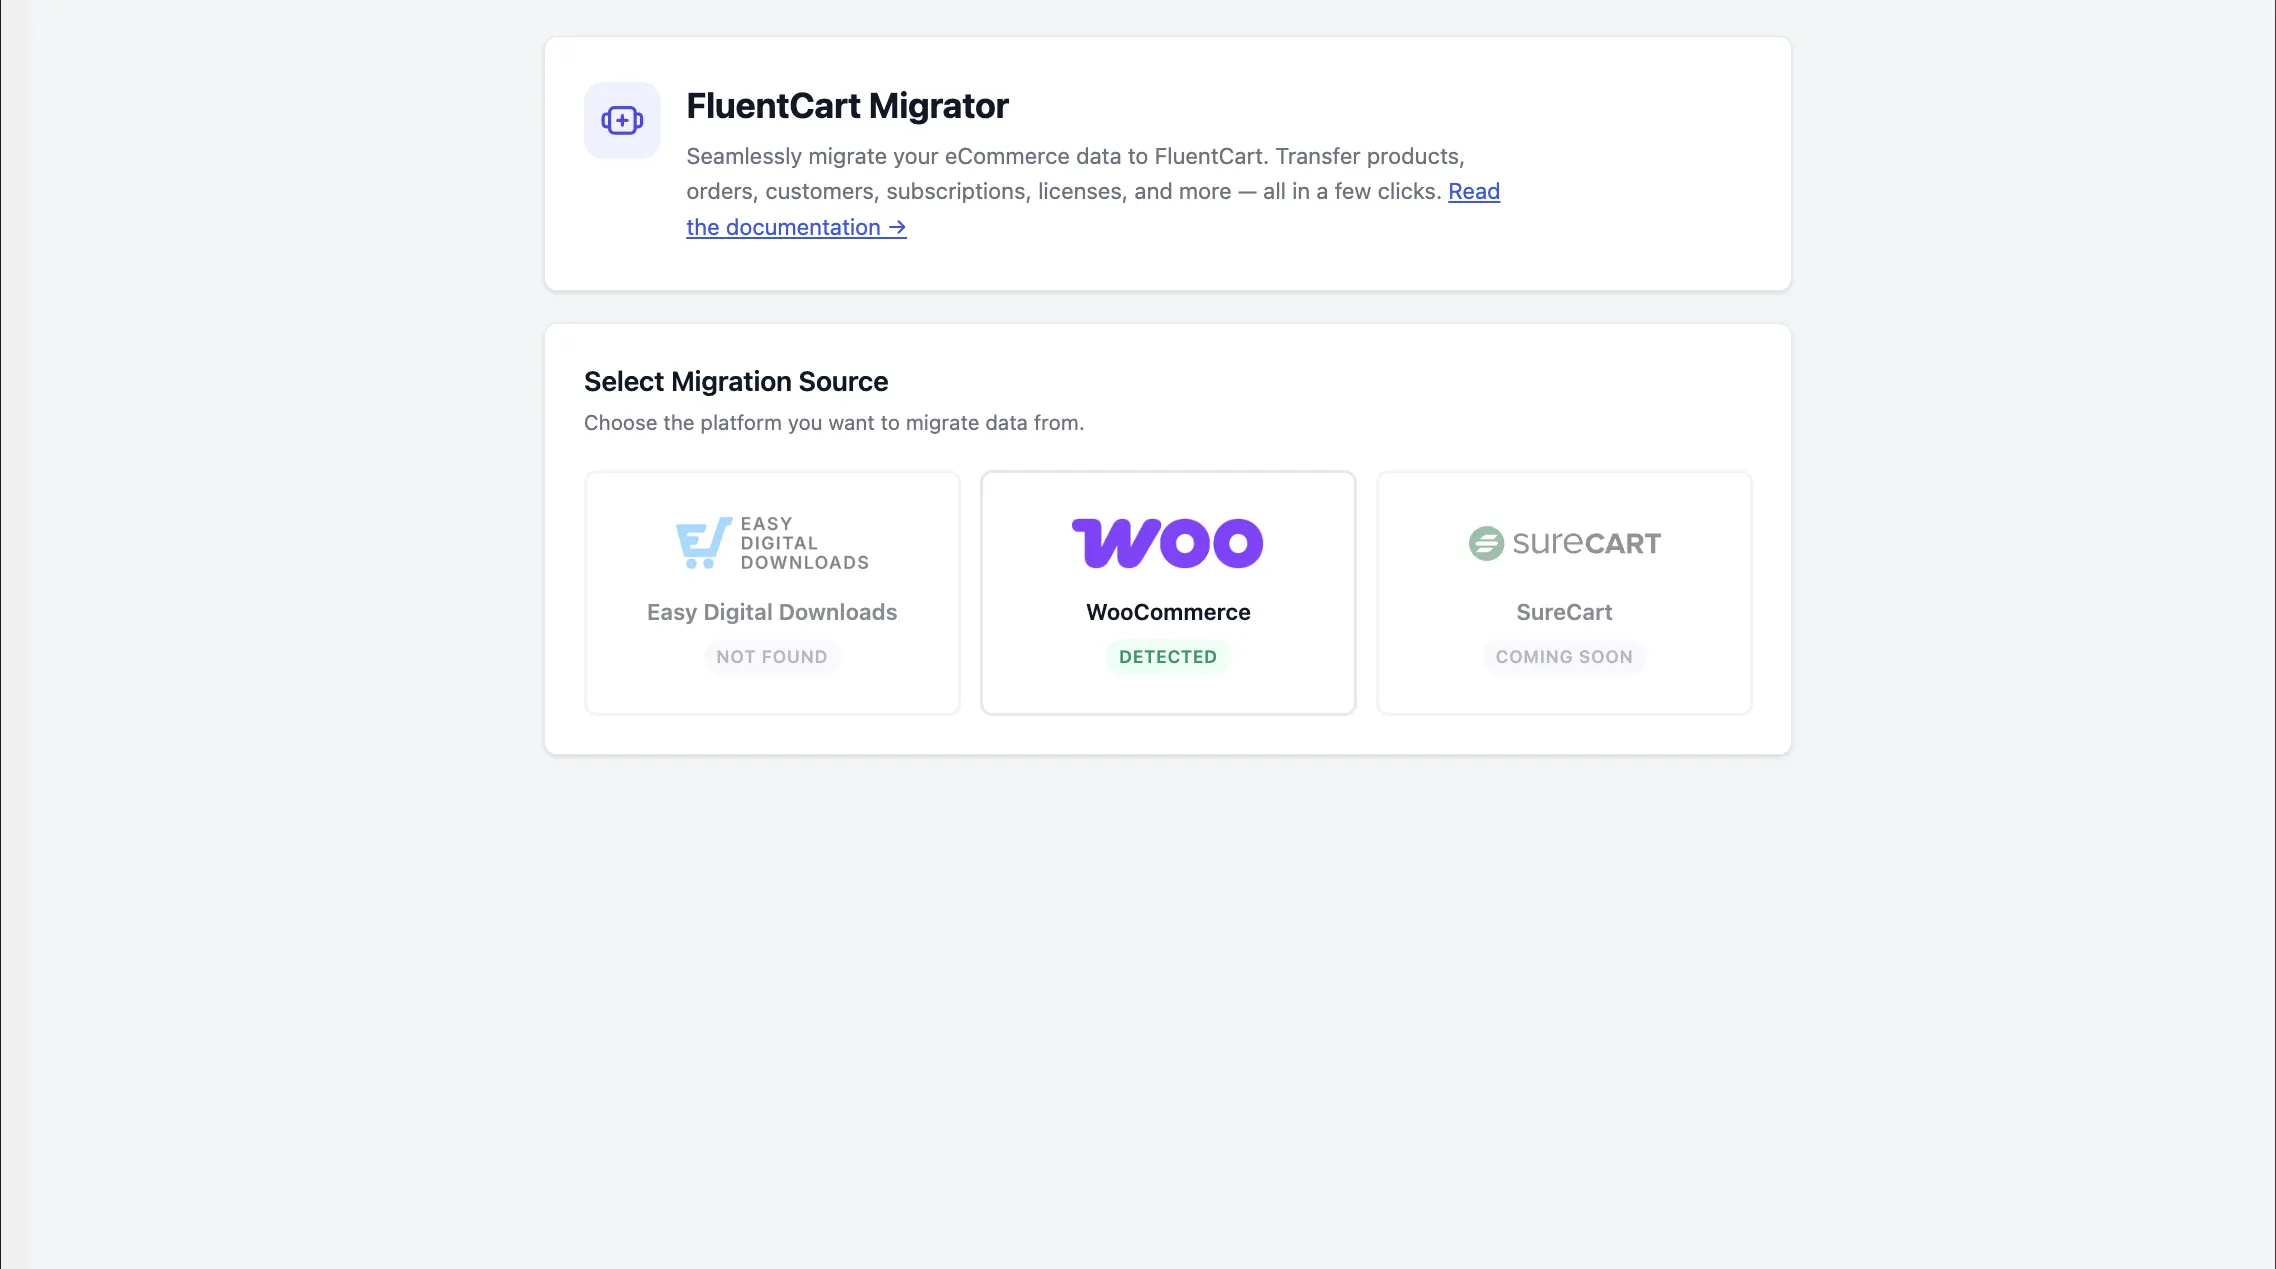Click the 'sureCART' wordmark text
This screenshot has width=2276, height=1269.
pos(1586,543)
